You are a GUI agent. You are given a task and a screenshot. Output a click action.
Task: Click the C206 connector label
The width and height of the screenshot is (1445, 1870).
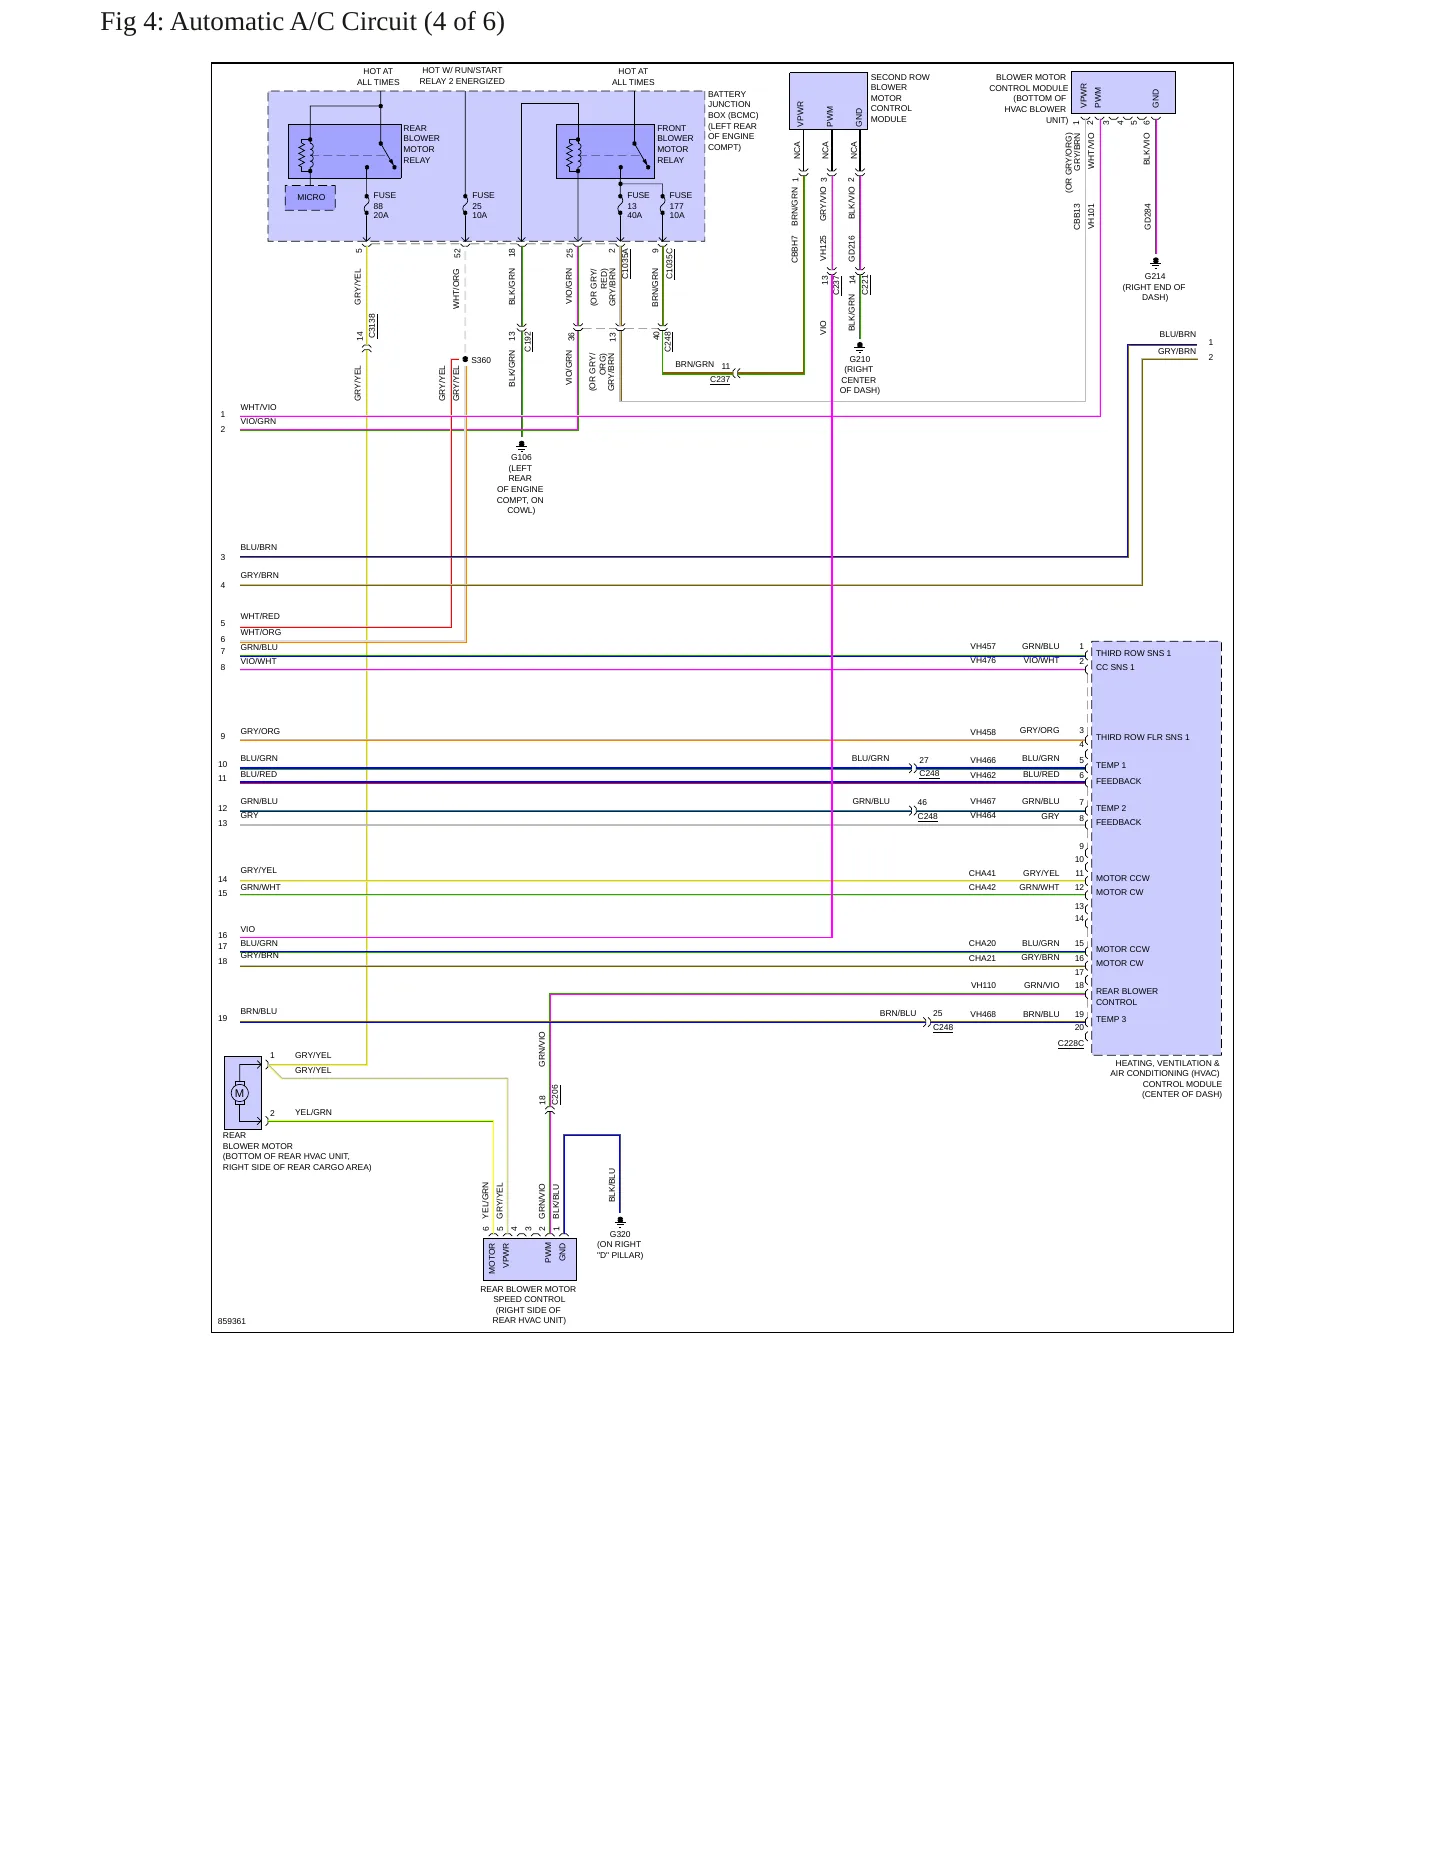555,1095
